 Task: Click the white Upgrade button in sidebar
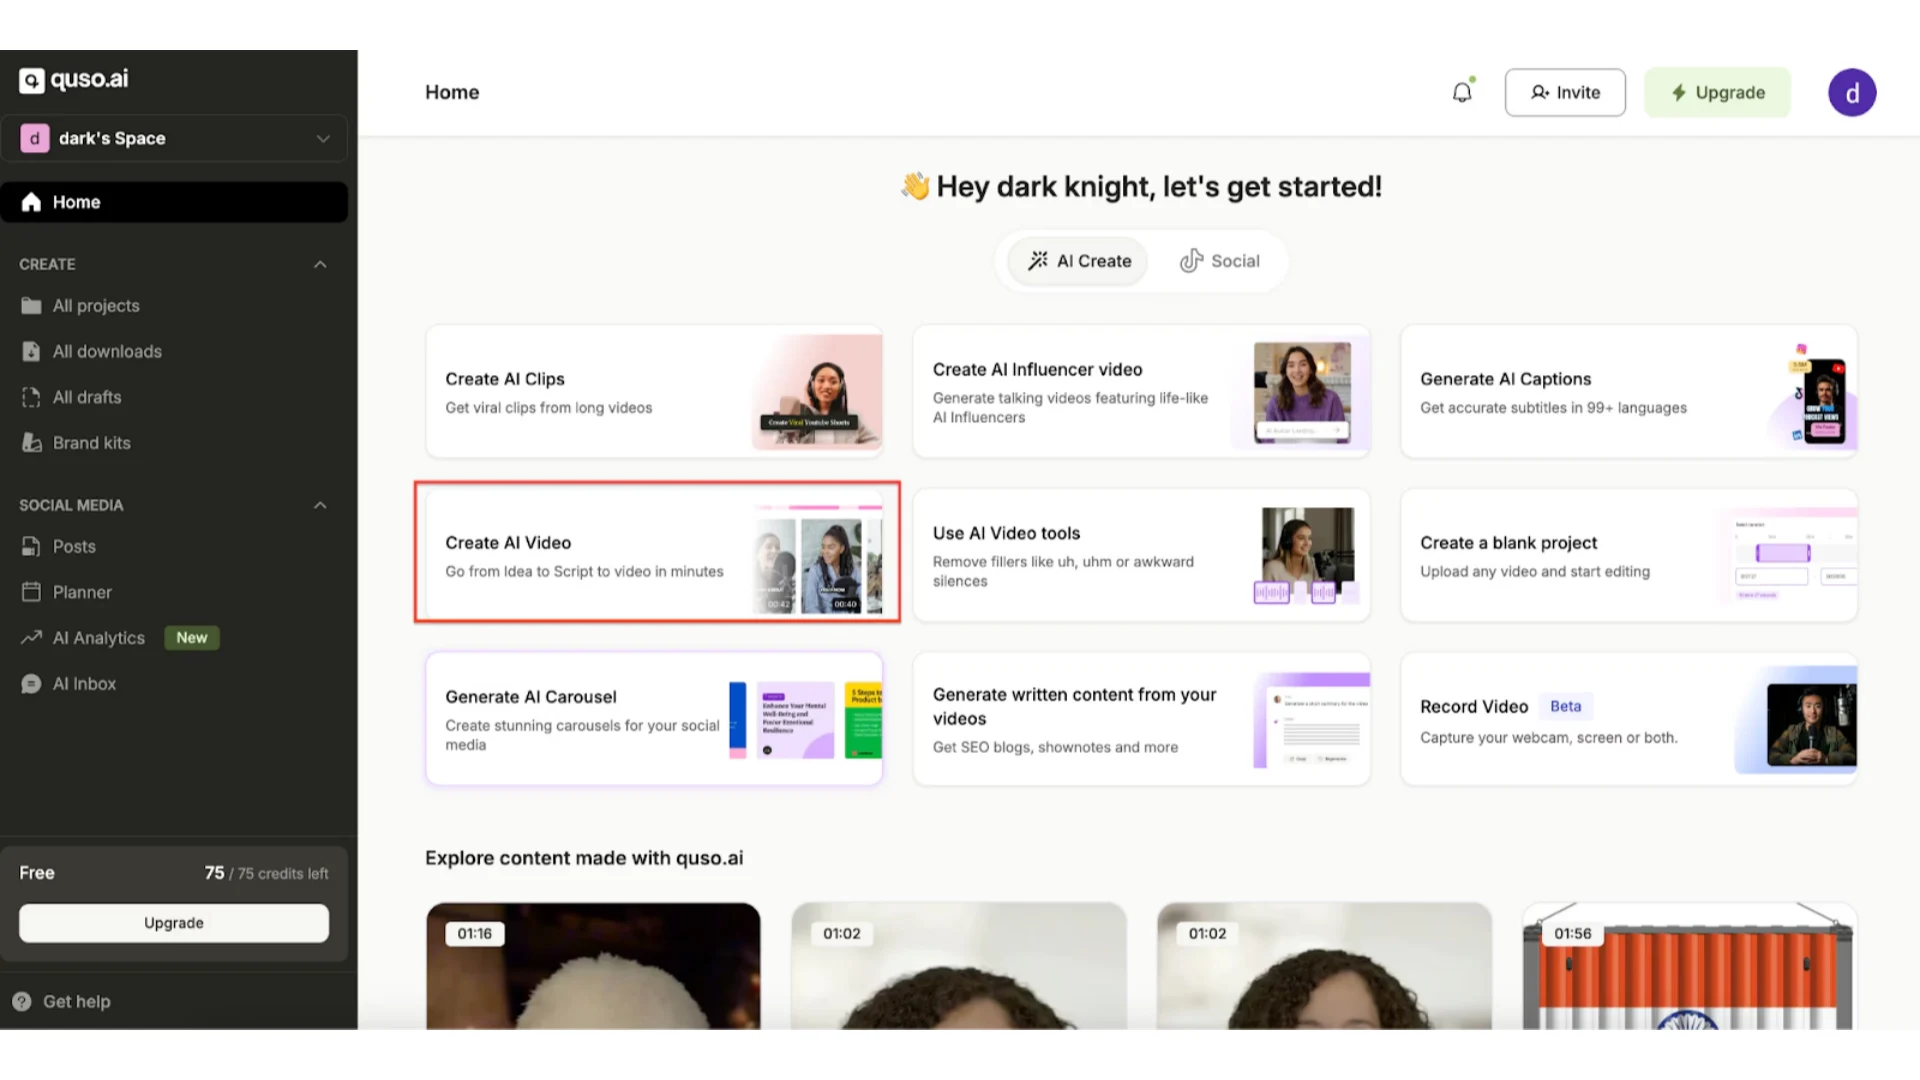click(x=174, y=923)
